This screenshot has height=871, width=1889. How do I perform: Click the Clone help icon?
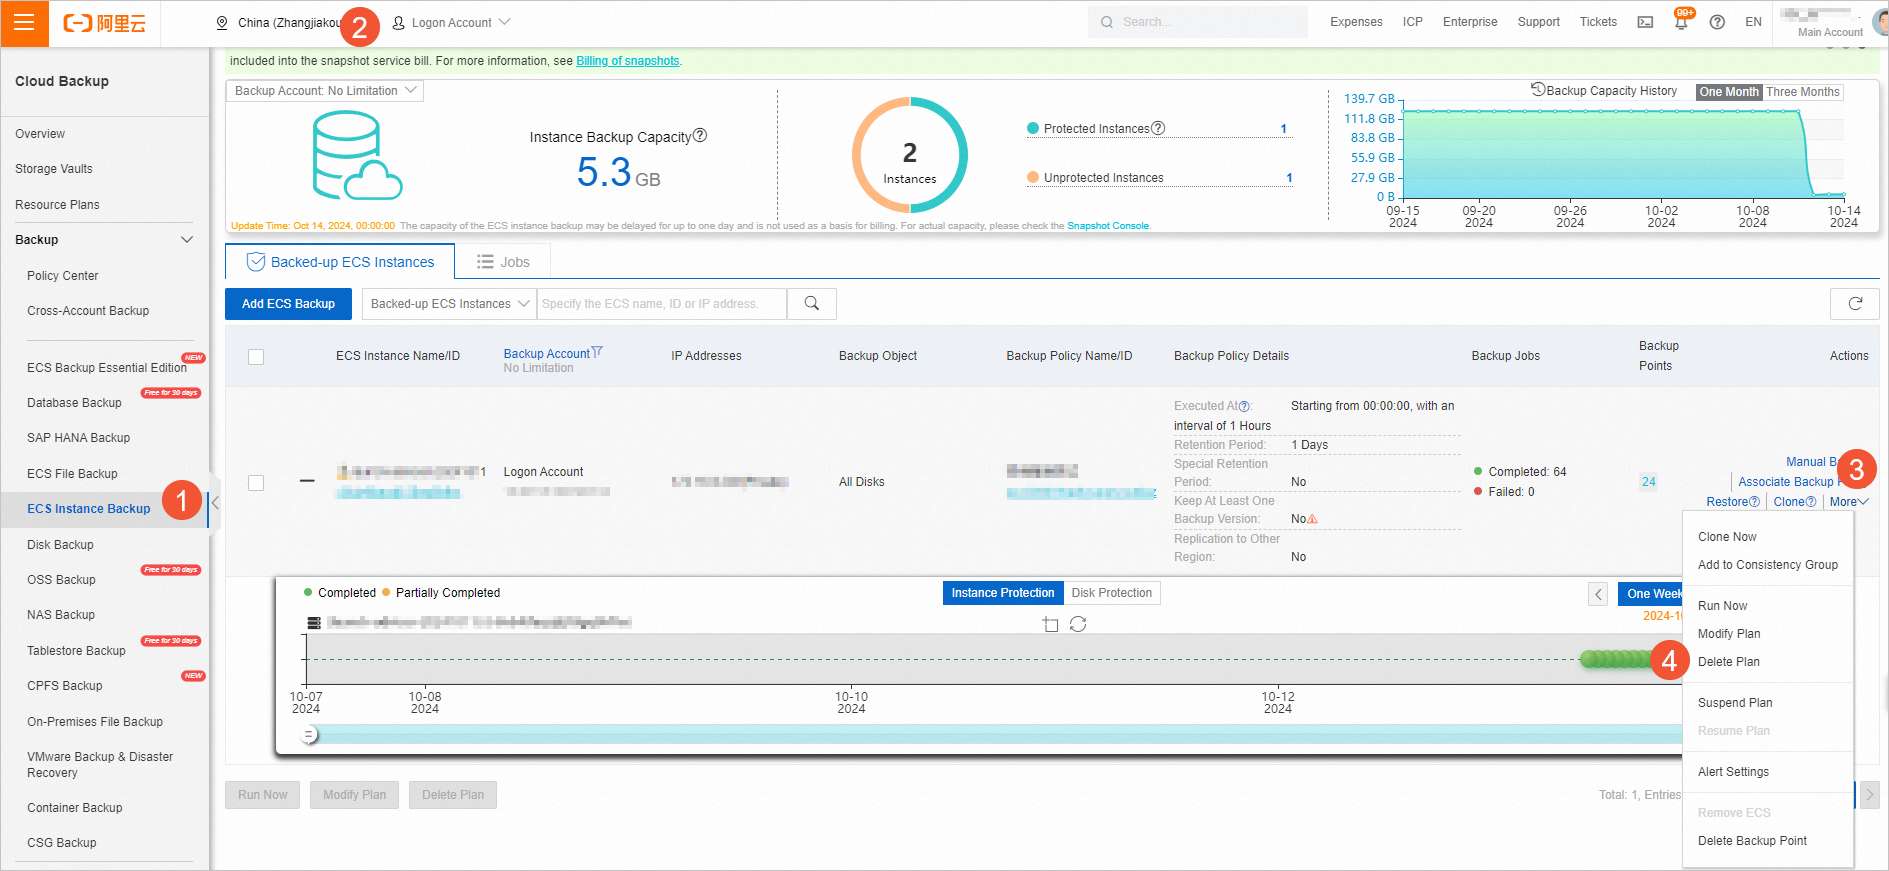tap(1810, 502)
